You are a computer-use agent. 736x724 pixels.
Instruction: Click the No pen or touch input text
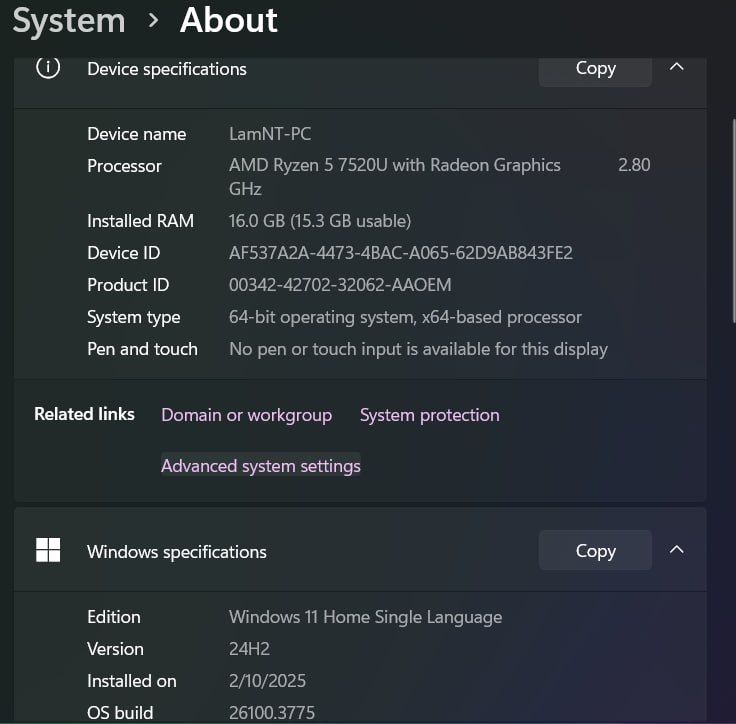point(418,349)
